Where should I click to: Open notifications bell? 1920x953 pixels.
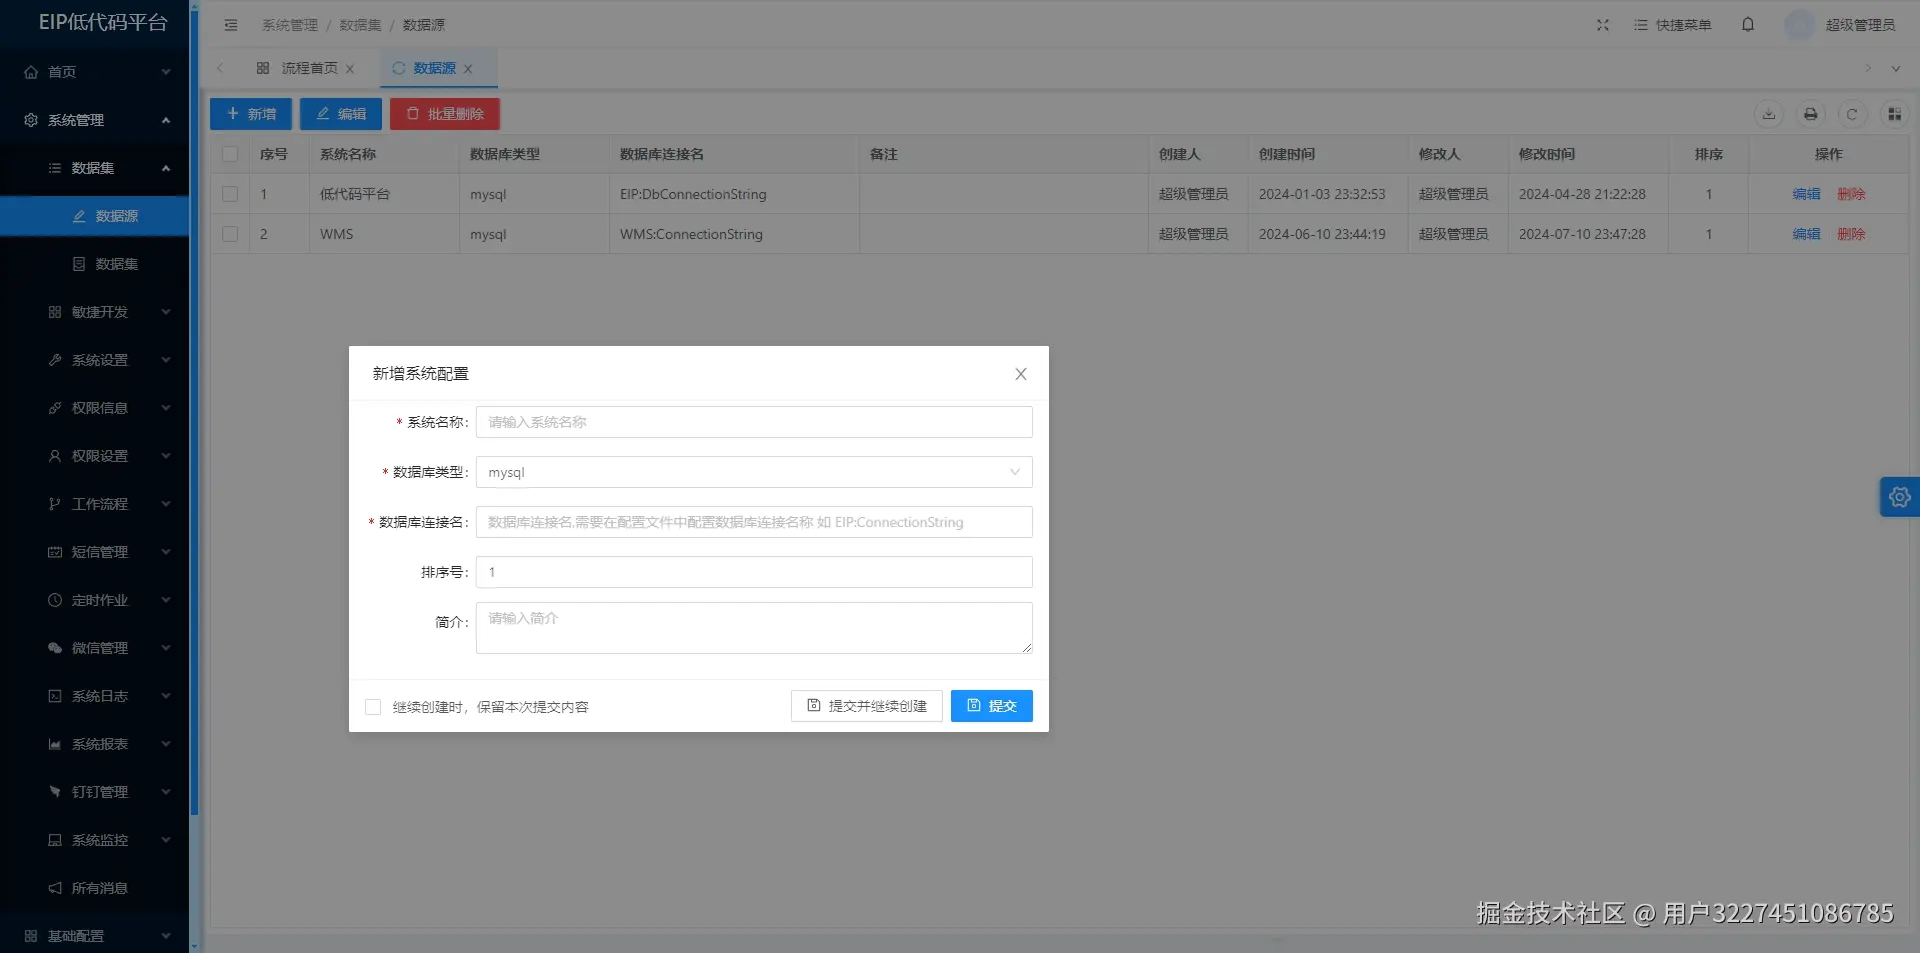tap(1748, 25)
